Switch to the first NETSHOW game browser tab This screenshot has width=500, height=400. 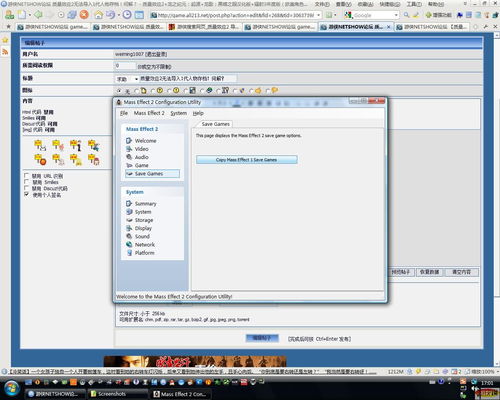click(53, 27)
